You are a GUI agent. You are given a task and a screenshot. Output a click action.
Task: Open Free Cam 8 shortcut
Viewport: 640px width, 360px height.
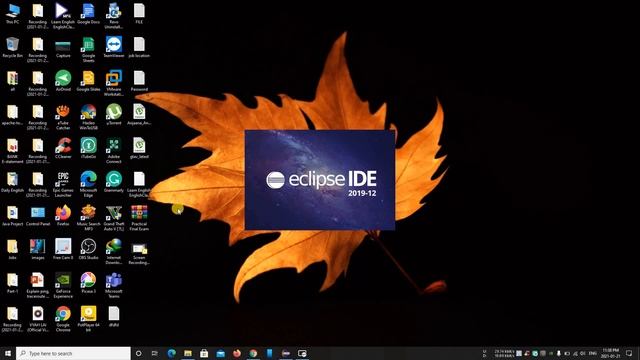[63, 250]
